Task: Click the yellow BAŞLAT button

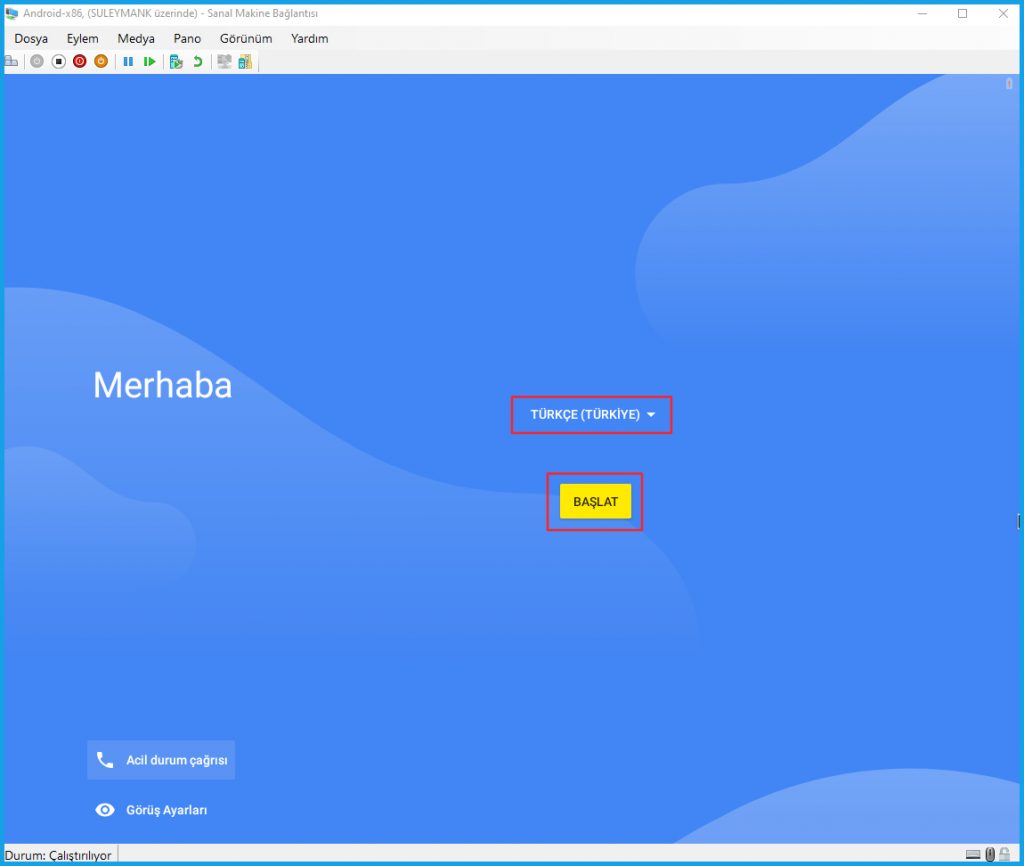Action: (x=596, y=502)
